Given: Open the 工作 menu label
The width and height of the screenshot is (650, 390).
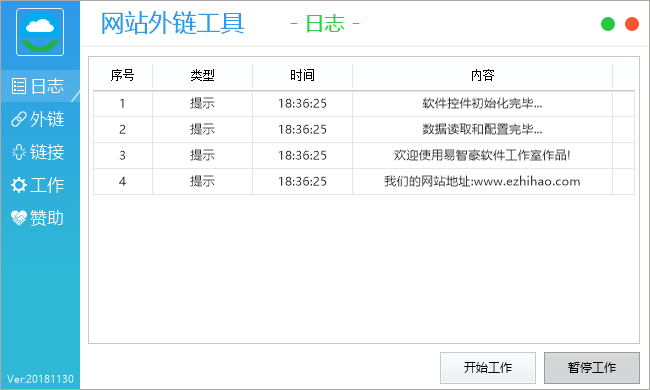Looking at the screenshot, I should click(47, 185).
